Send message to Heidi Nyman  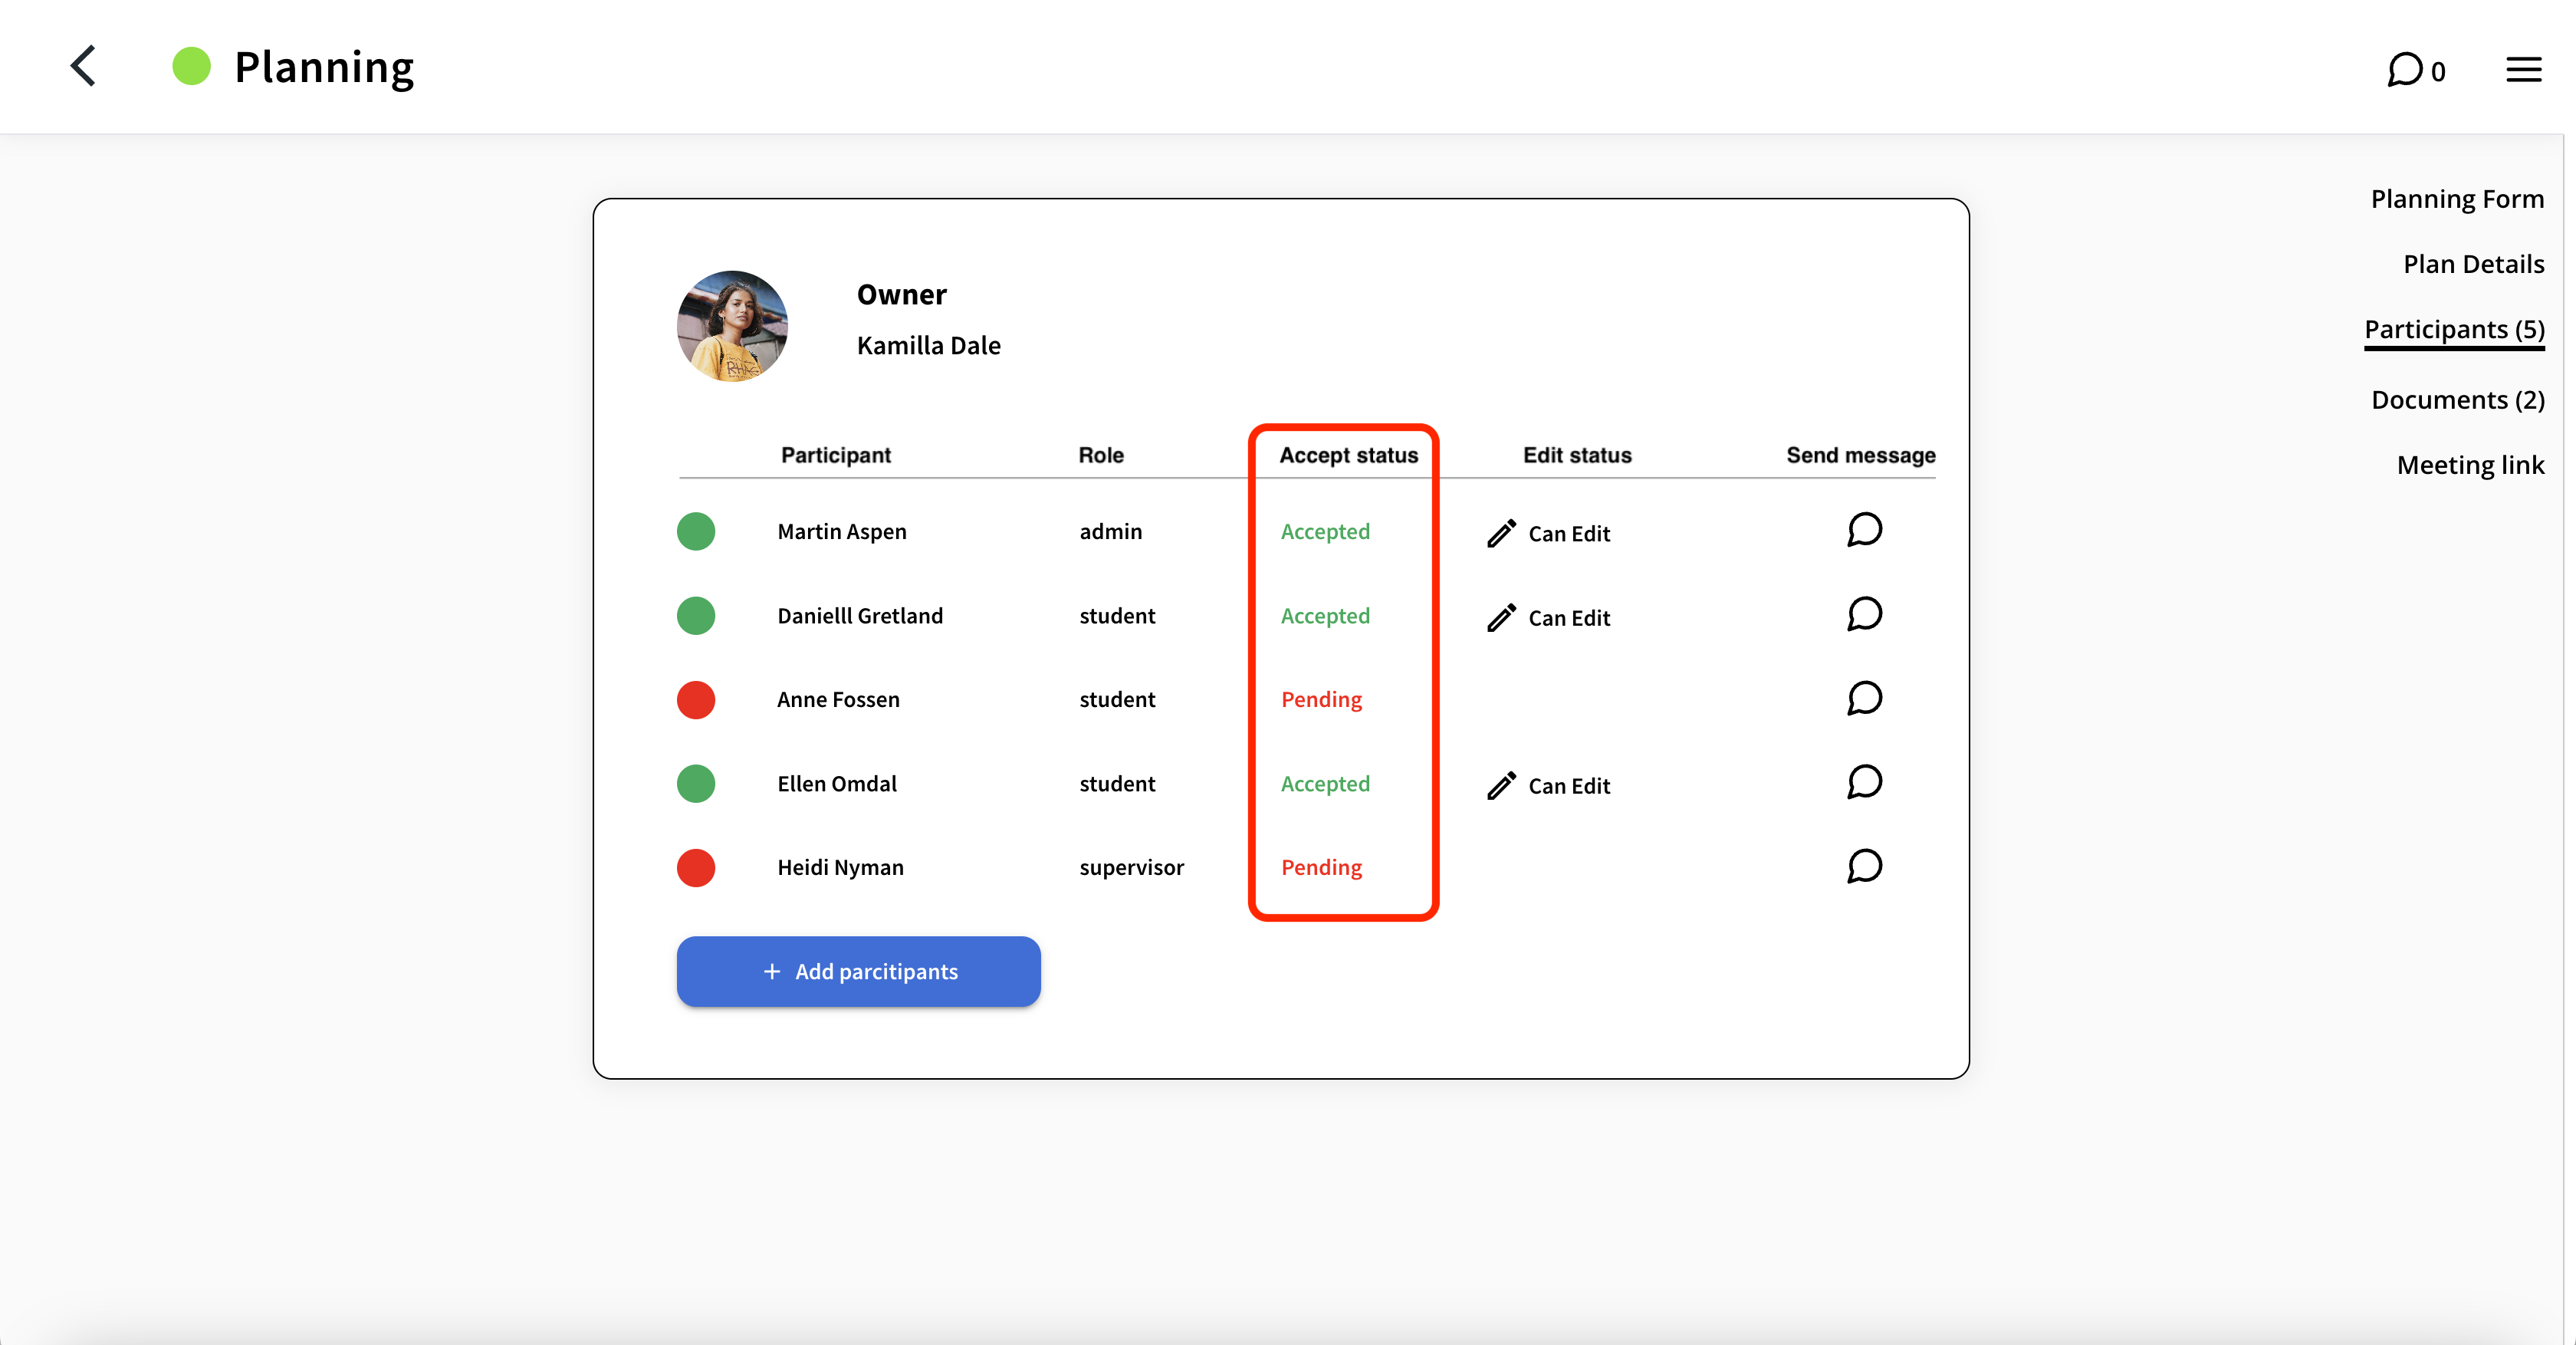coord(1863,866)
